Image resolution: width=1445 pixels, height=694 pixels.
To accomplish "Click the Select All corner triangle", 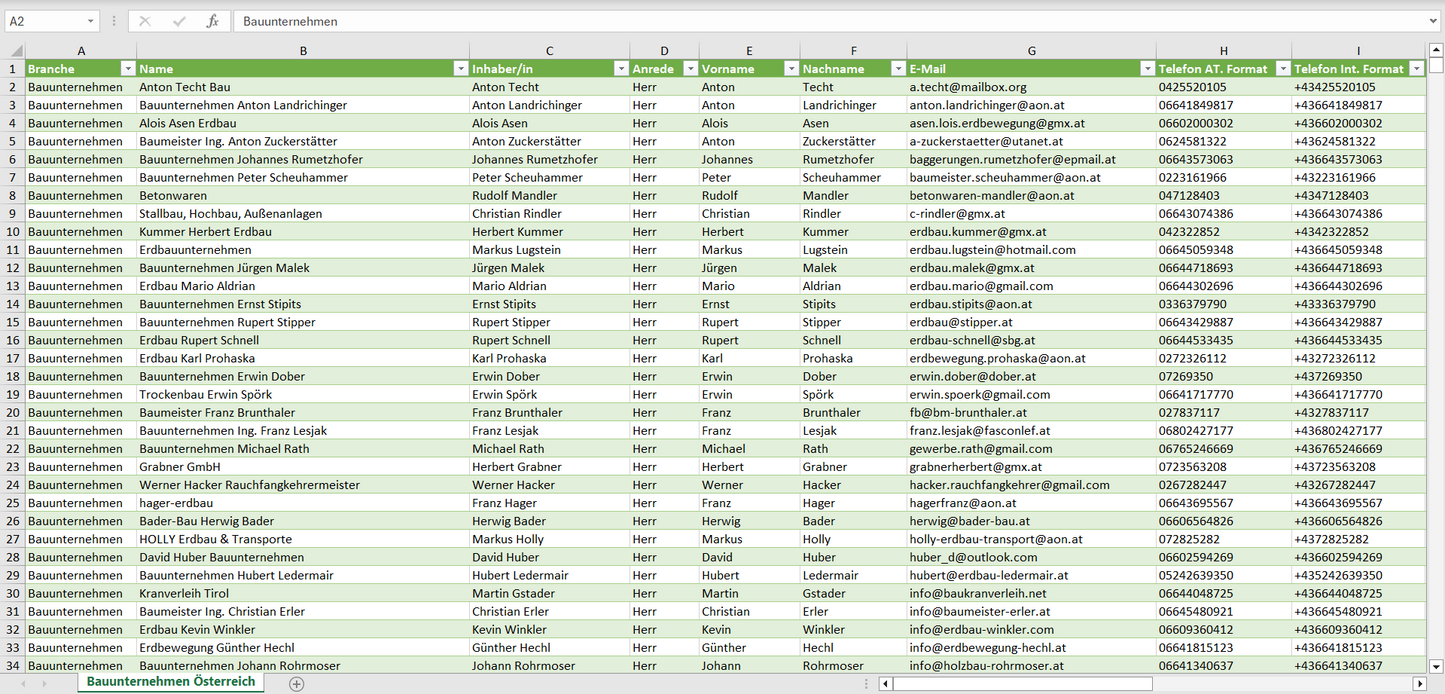I will coord(13,51).
